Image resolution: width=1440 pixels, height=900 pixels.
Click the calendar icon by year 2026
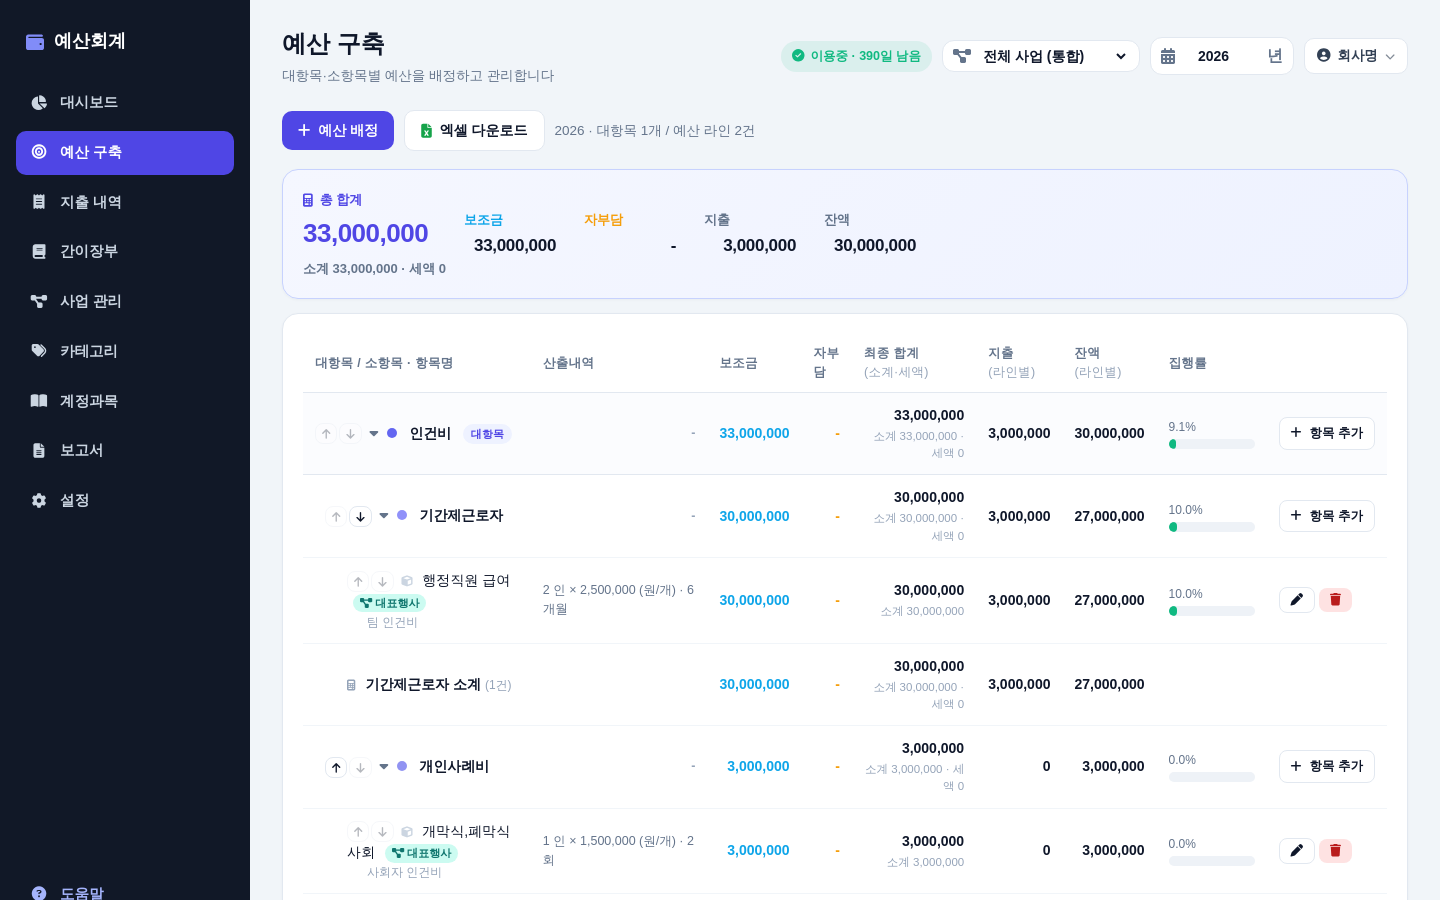[1168, 56]
